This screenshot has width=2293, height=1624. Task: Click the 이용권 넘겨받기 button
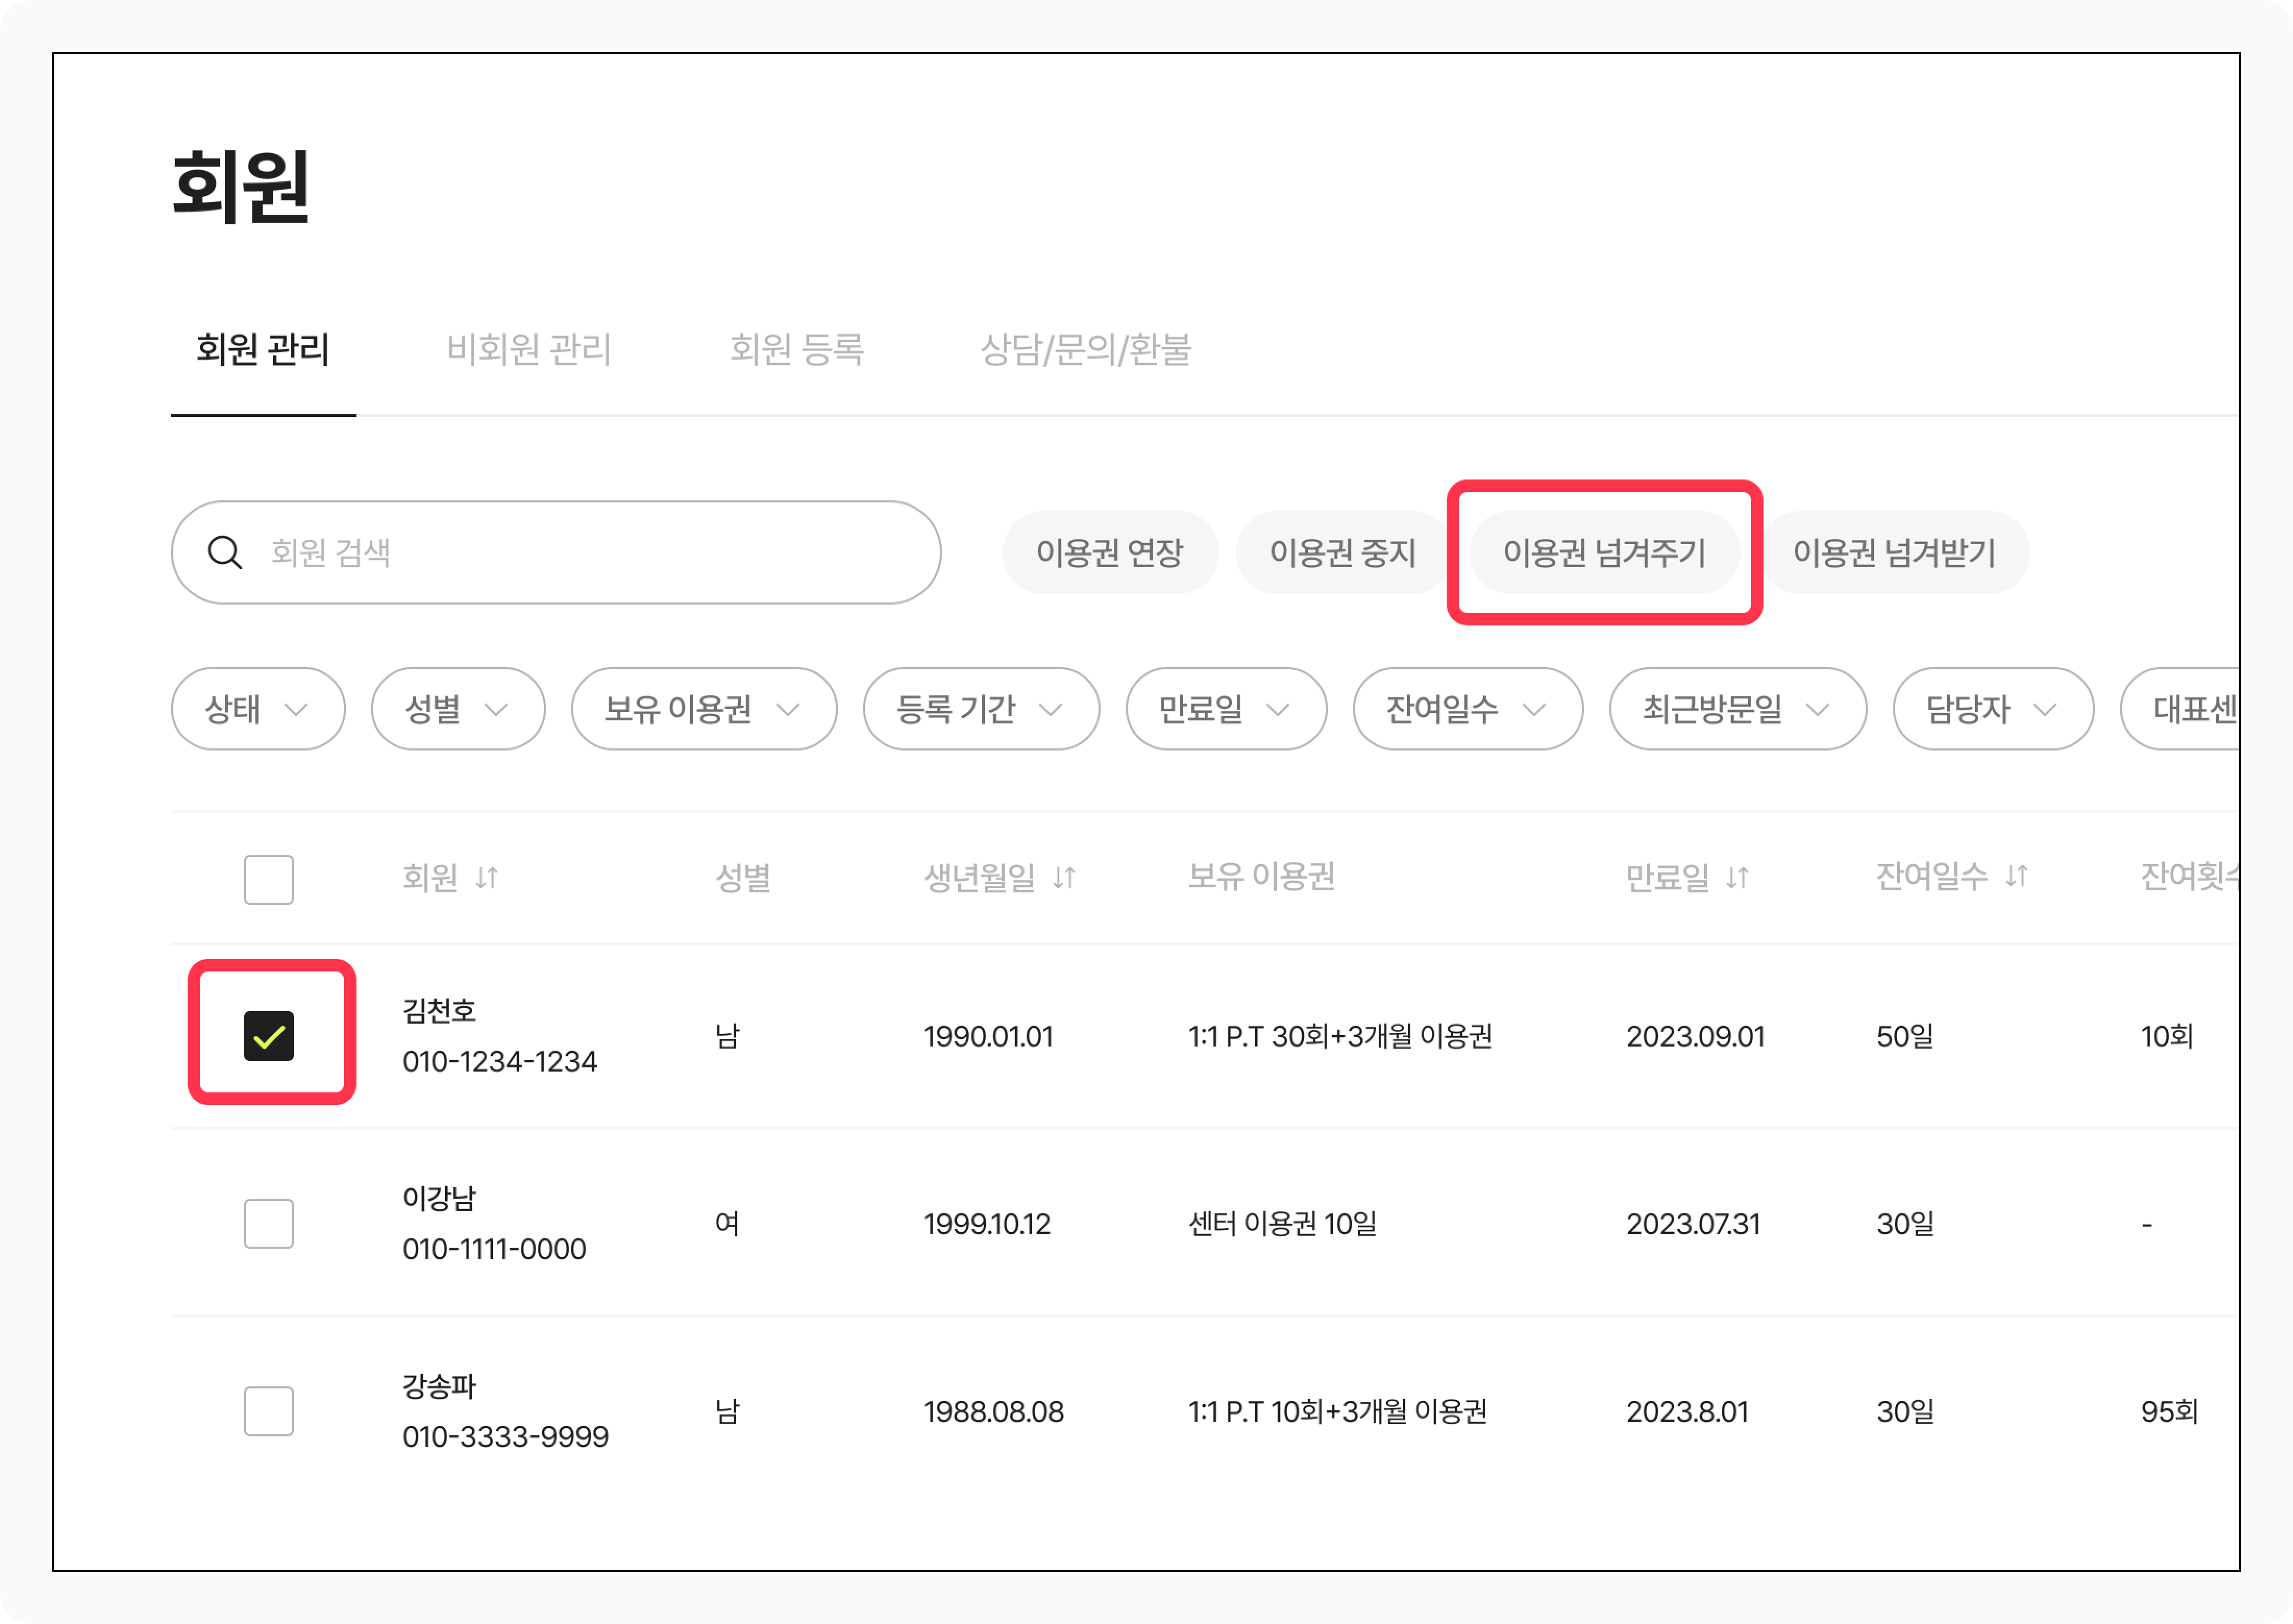tap(1894, 552)
